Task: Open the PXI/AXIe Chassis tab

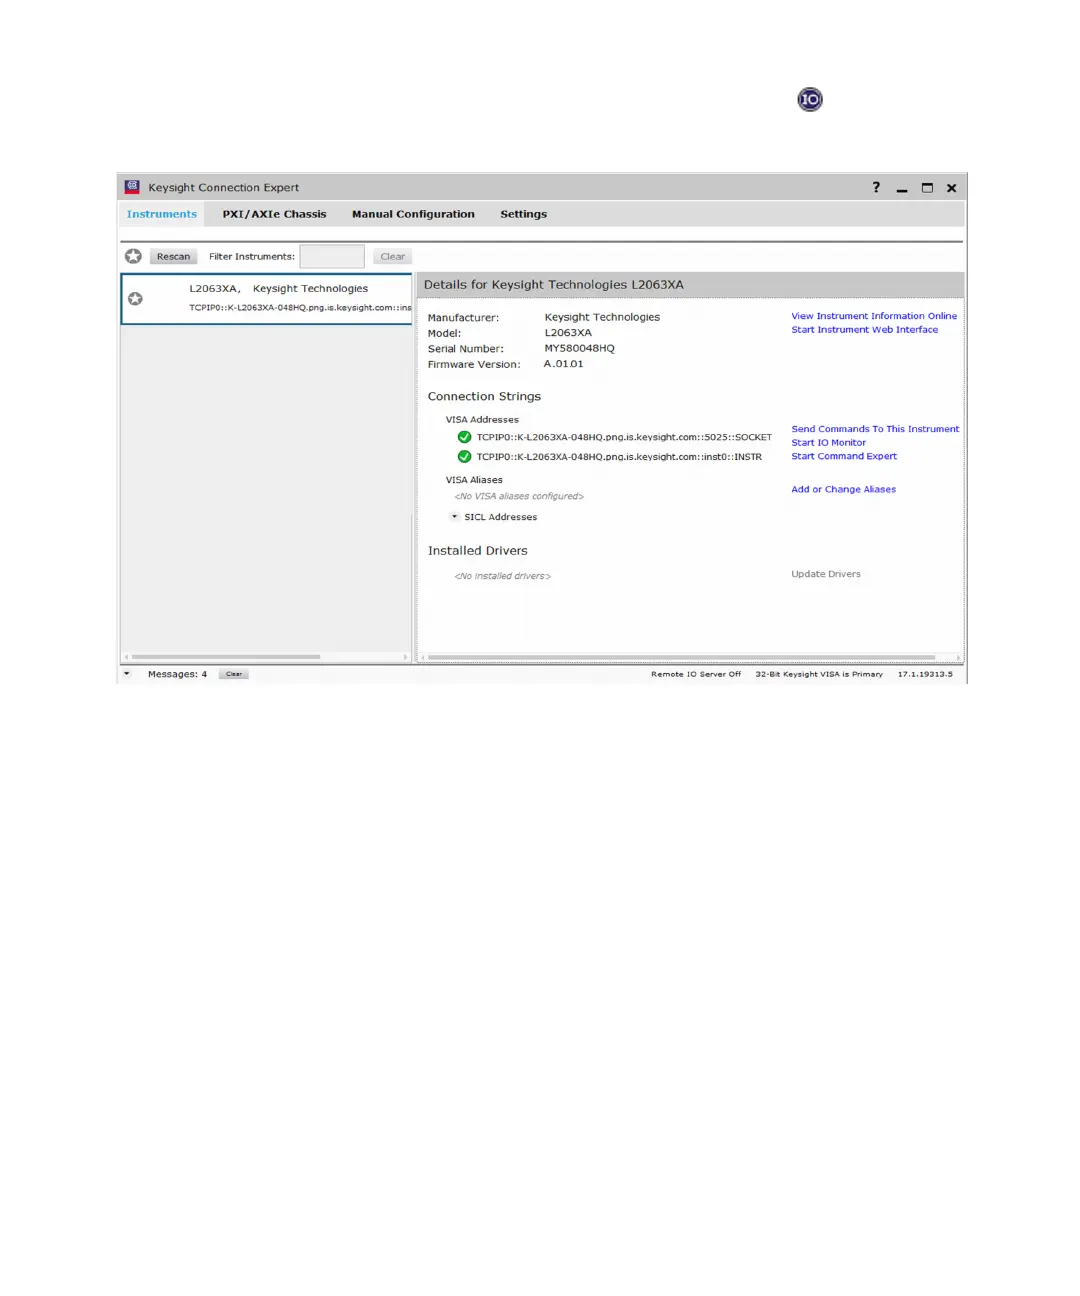Action: [x=274, y=214]
